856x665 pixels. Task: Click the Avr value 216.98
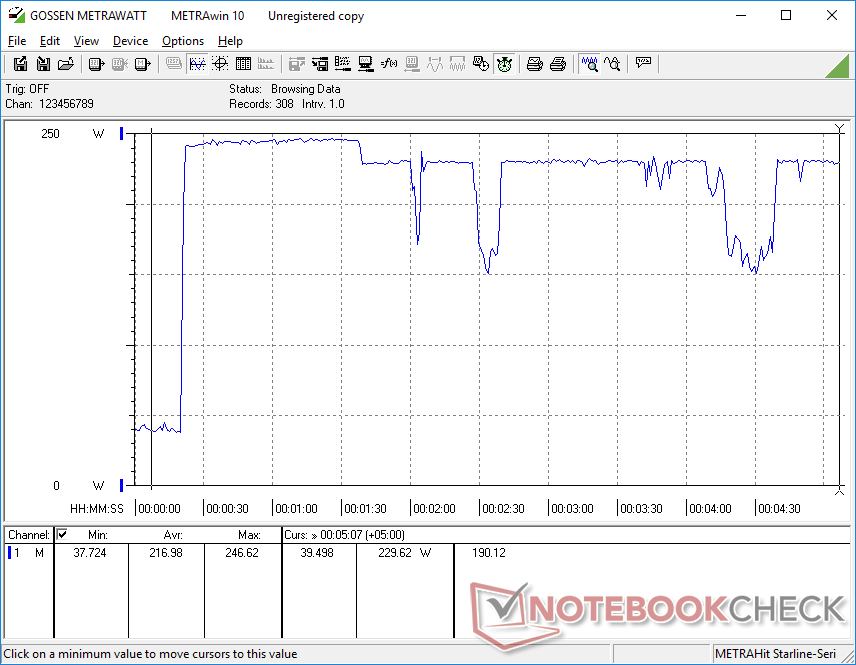[166, 553]
